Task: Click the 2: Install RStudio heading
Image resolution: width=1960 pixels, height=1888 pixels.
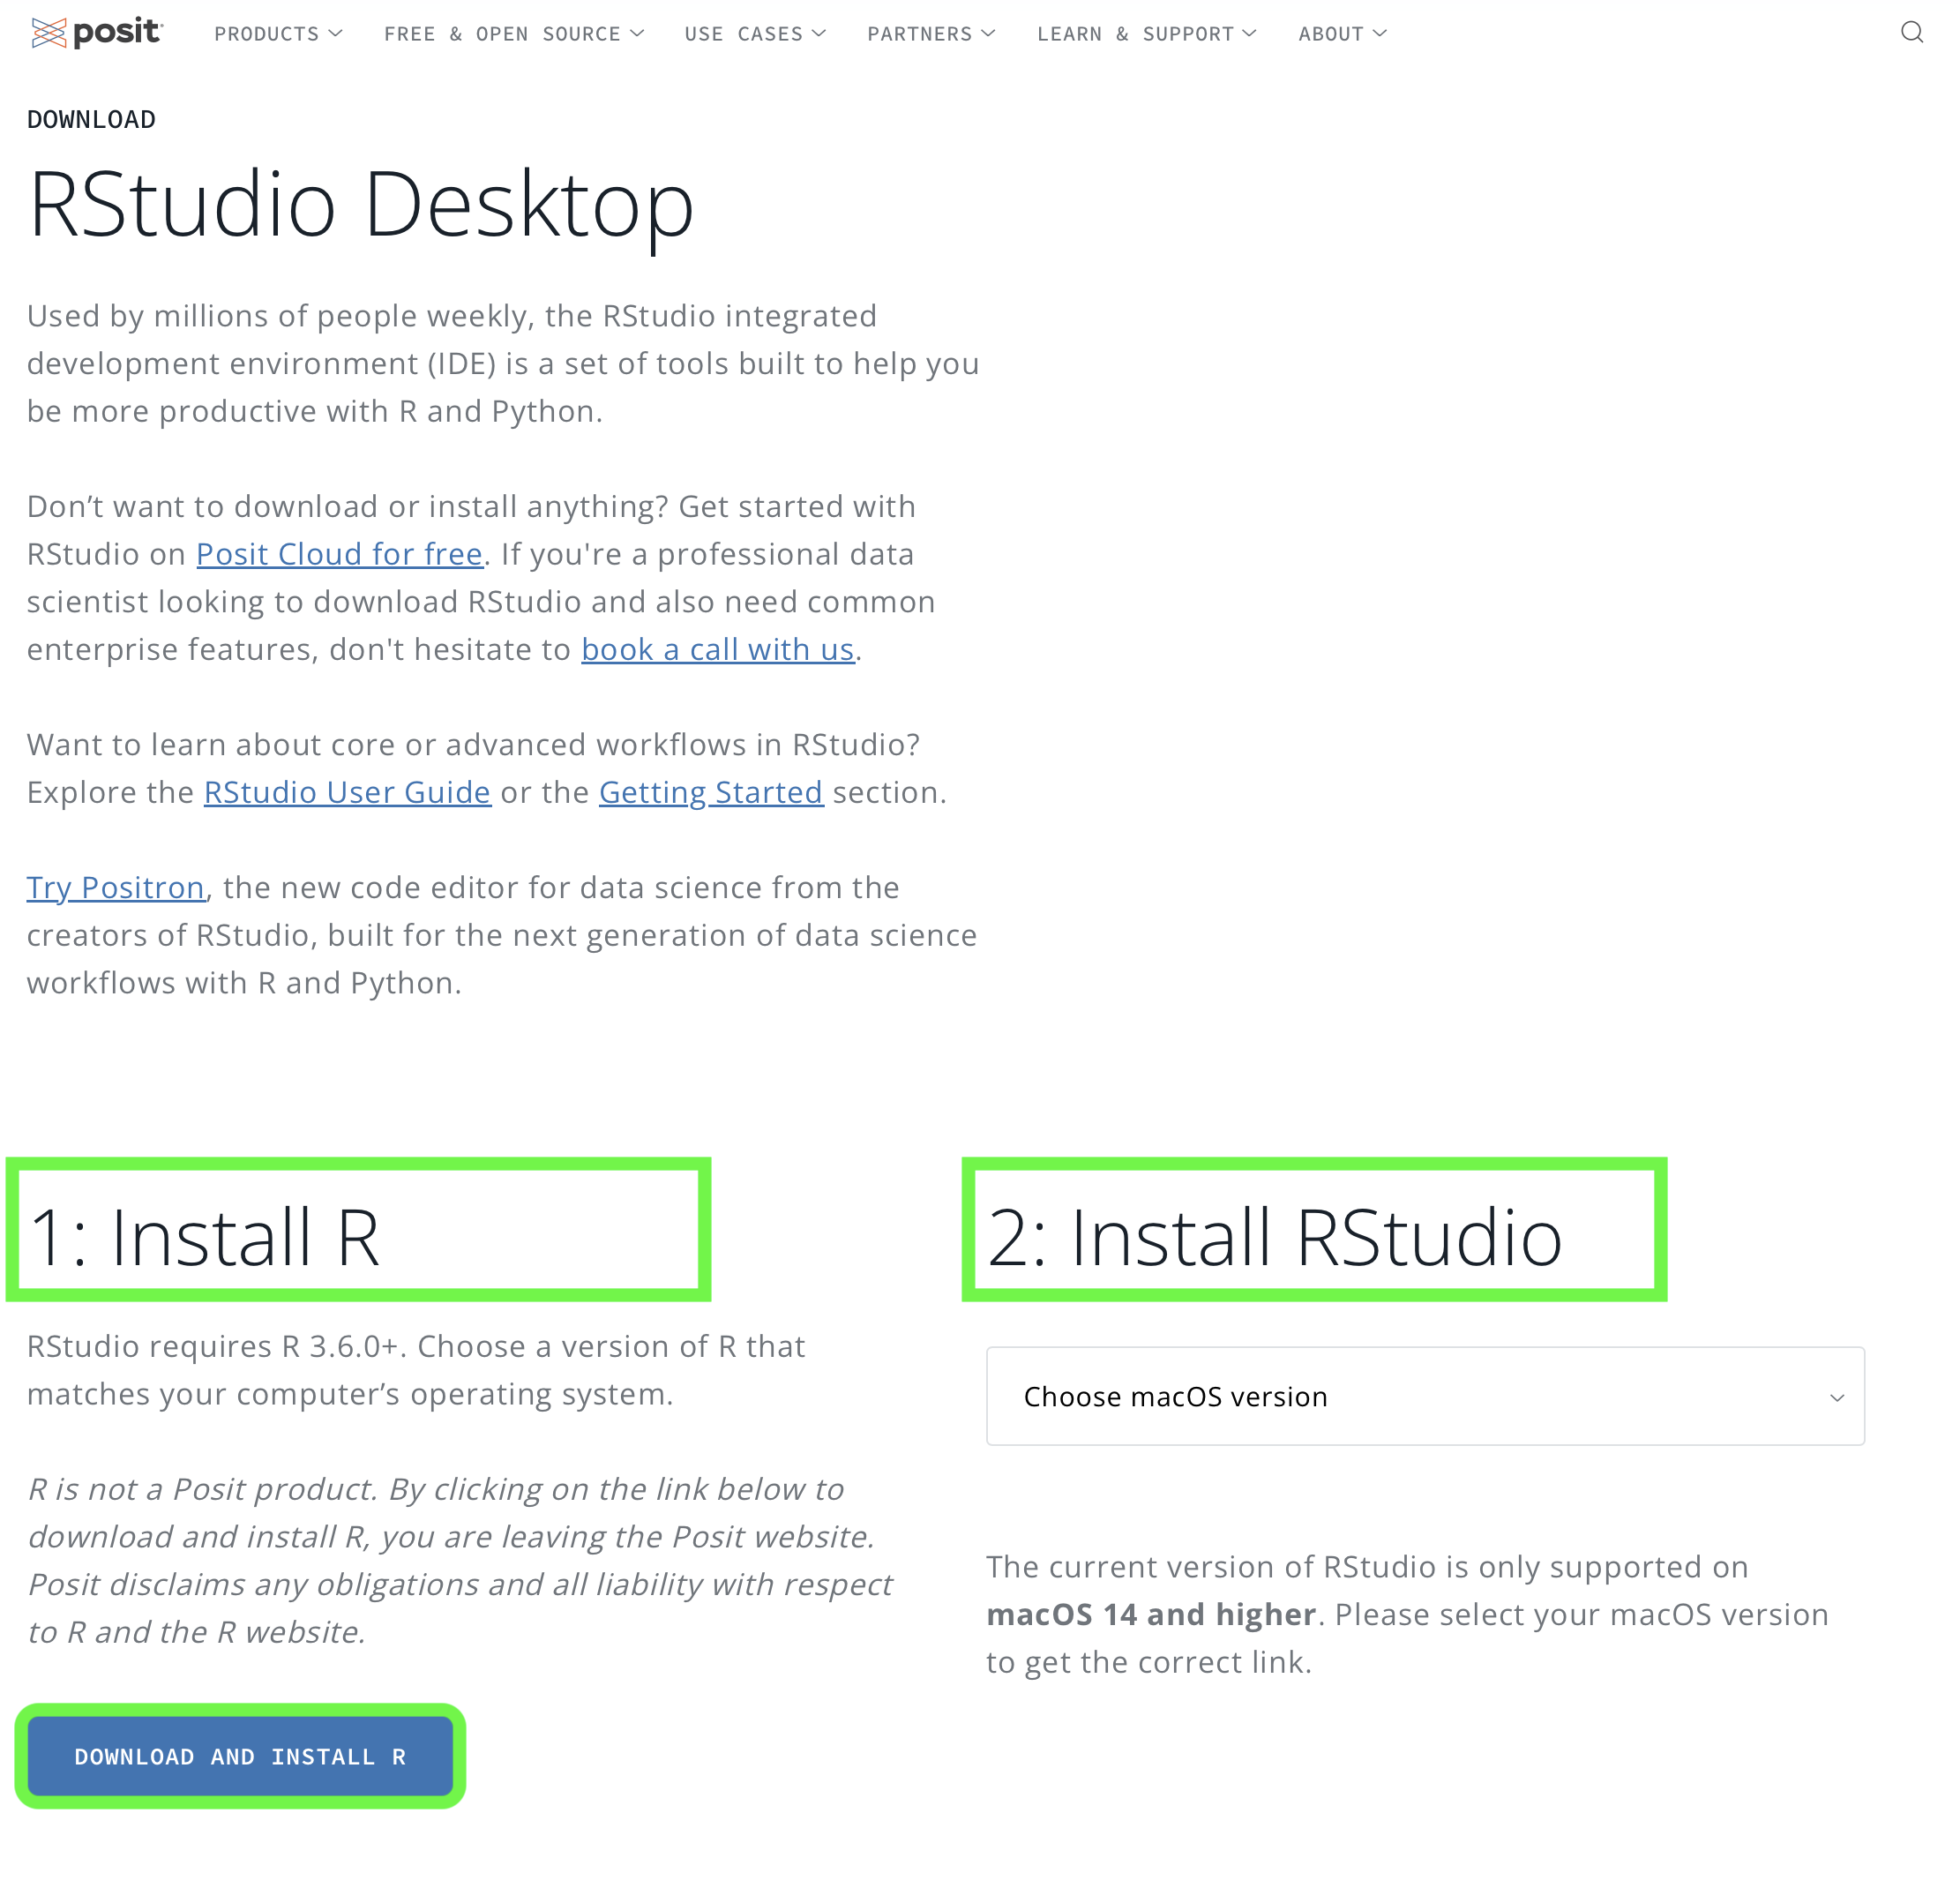Action: (1274, 1237)
